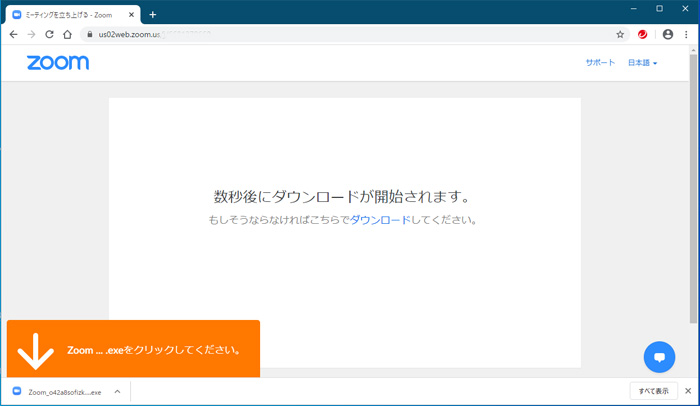Minimize the Chrome window
This screenshot has width=700, height=406.
633,8
